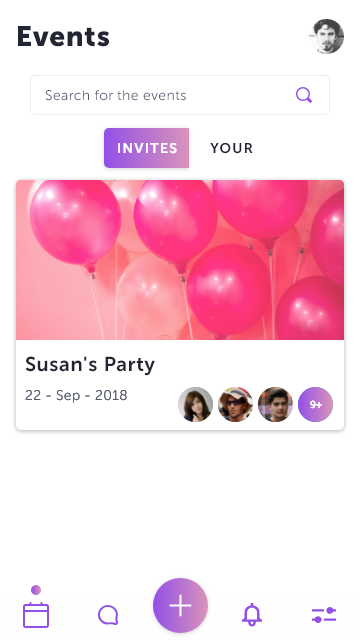Open the pink balloons event image
Screen dimensions: 360x640
click(x=180, y=260)
